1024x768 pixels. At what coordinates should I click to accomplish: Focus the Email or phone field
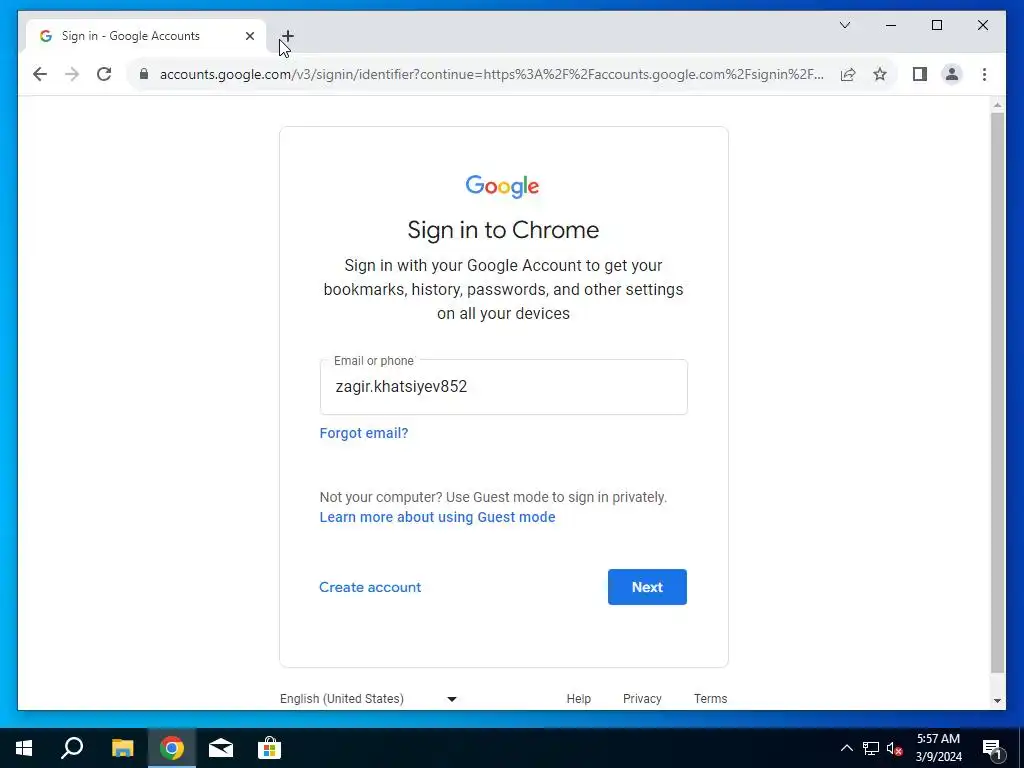(x=504, y=387)
